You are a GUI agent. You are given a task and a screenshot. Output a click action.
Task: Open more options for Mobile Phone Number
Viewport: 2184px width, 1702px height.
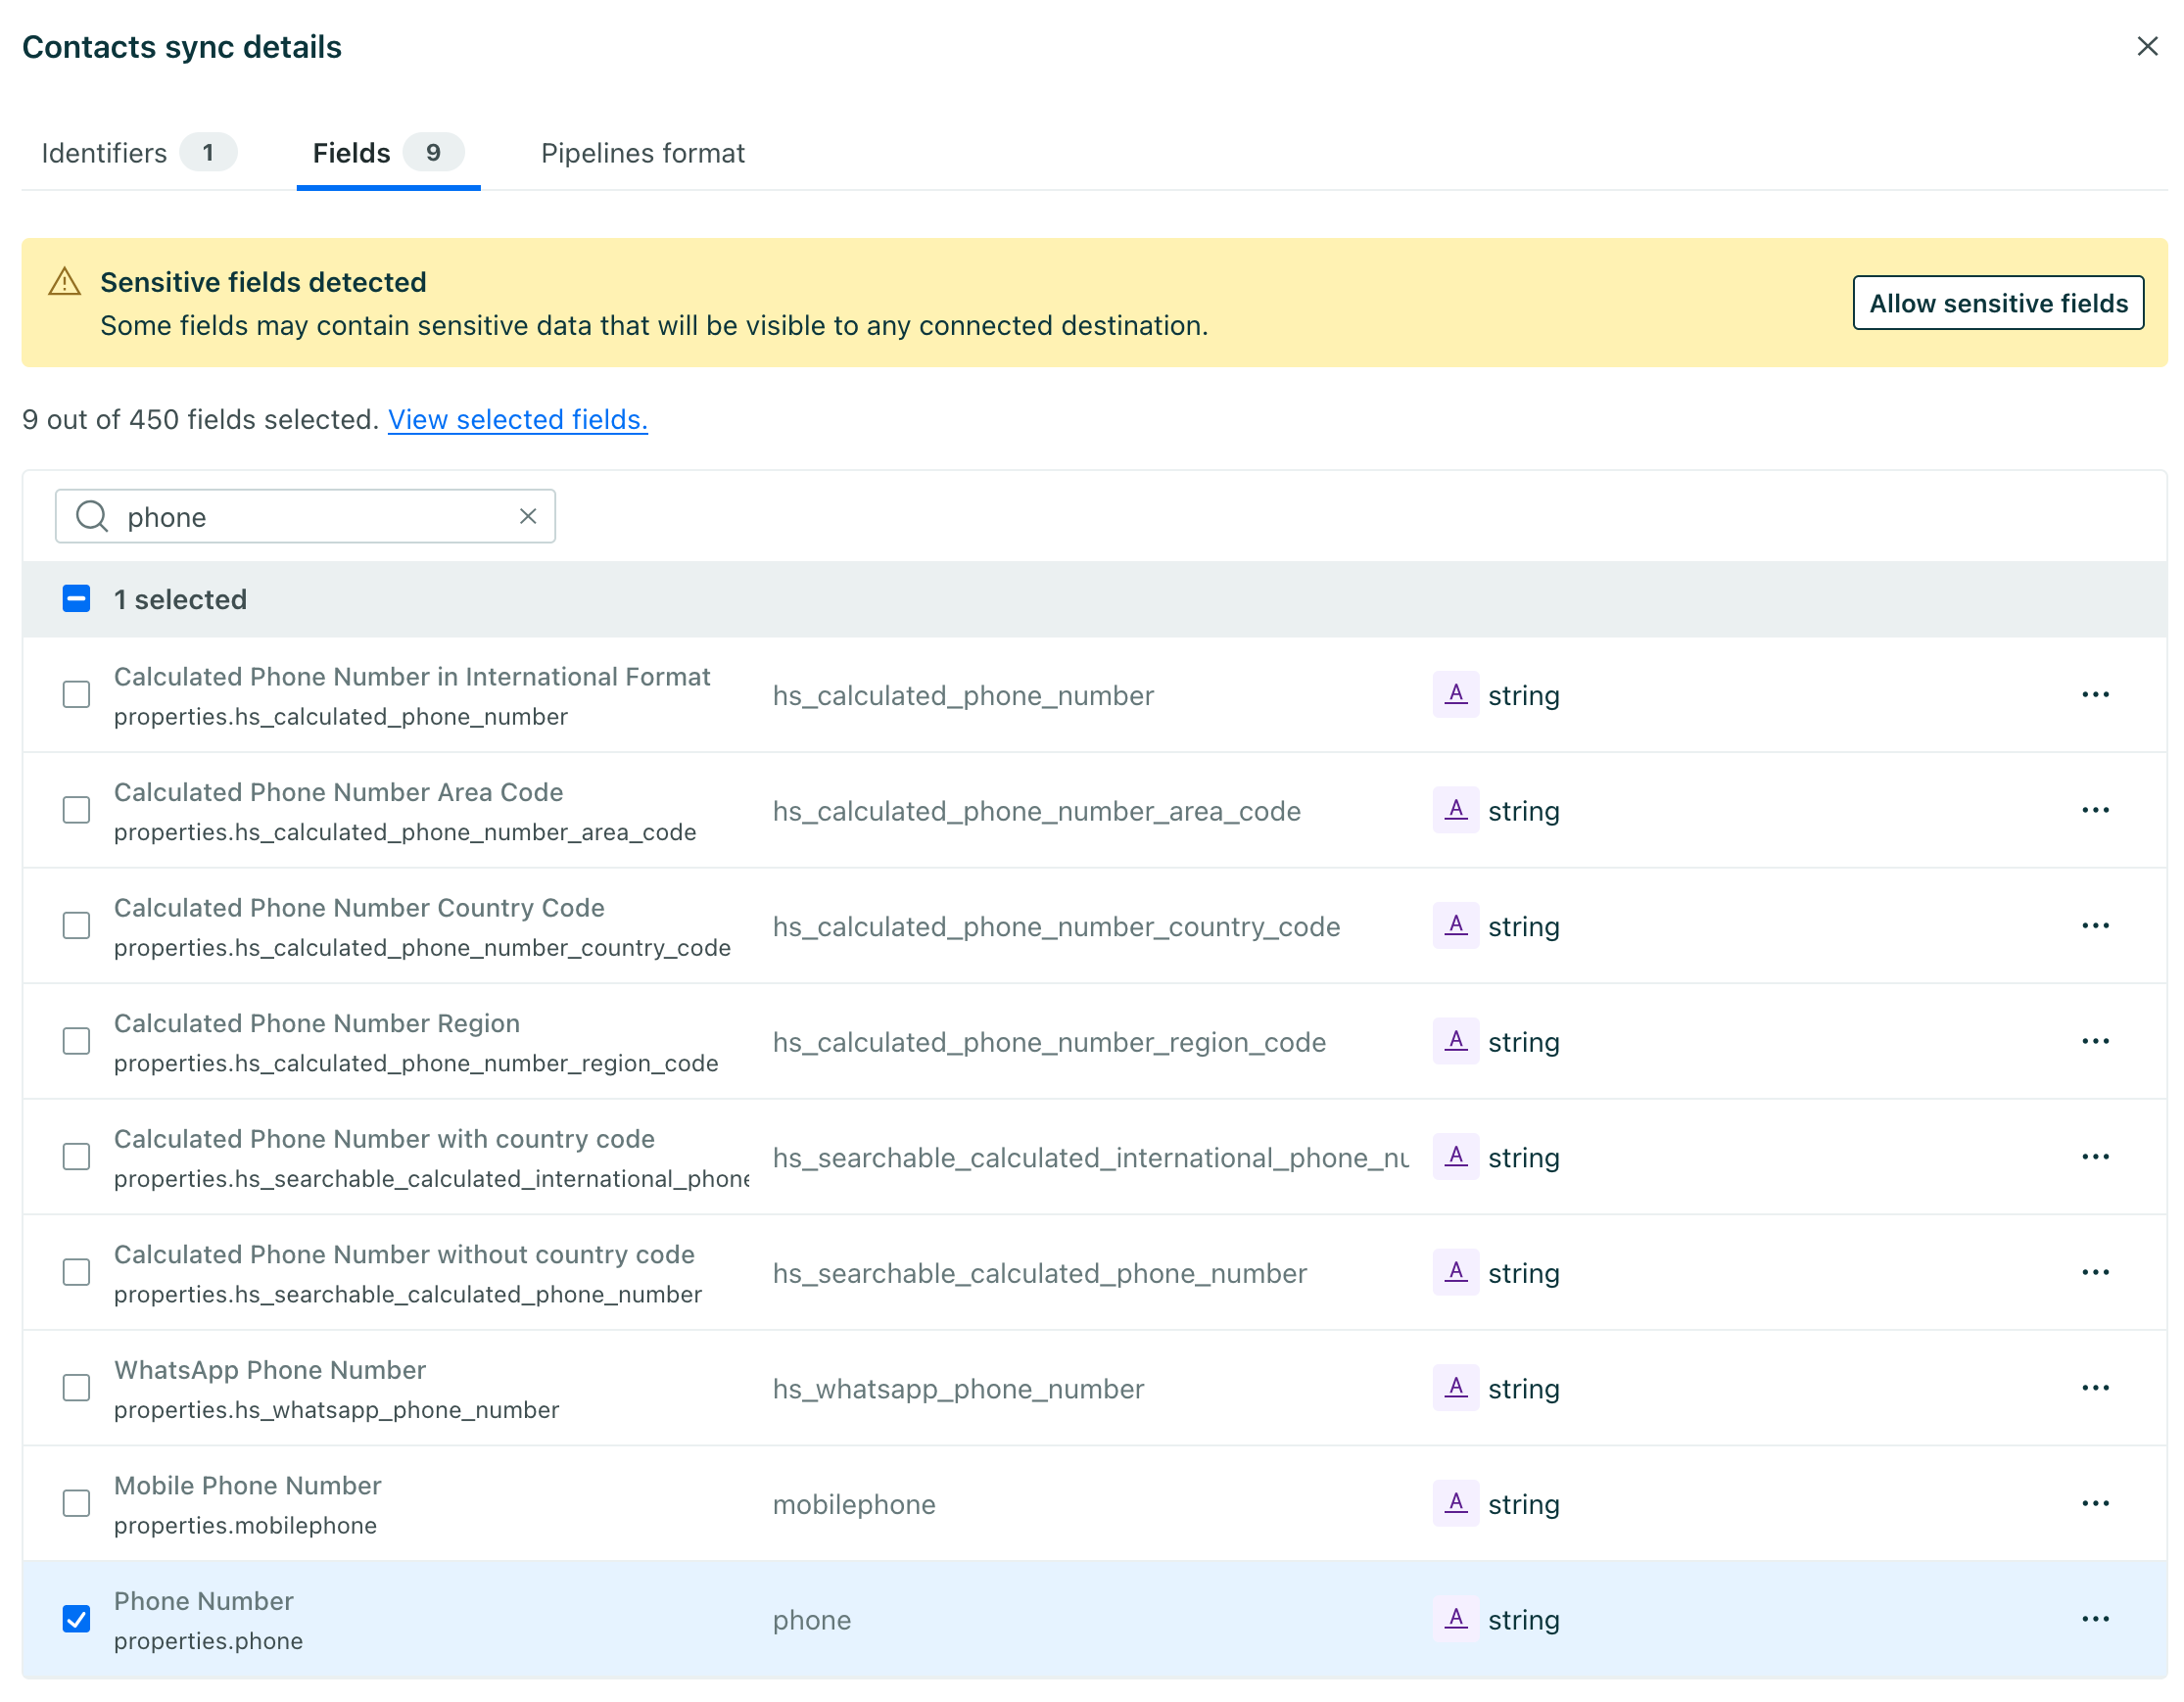pos(2097,1503)
